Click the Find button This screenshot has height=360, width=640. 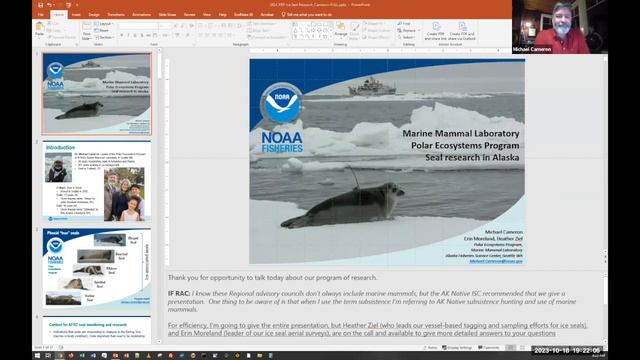tap(404, 24)
